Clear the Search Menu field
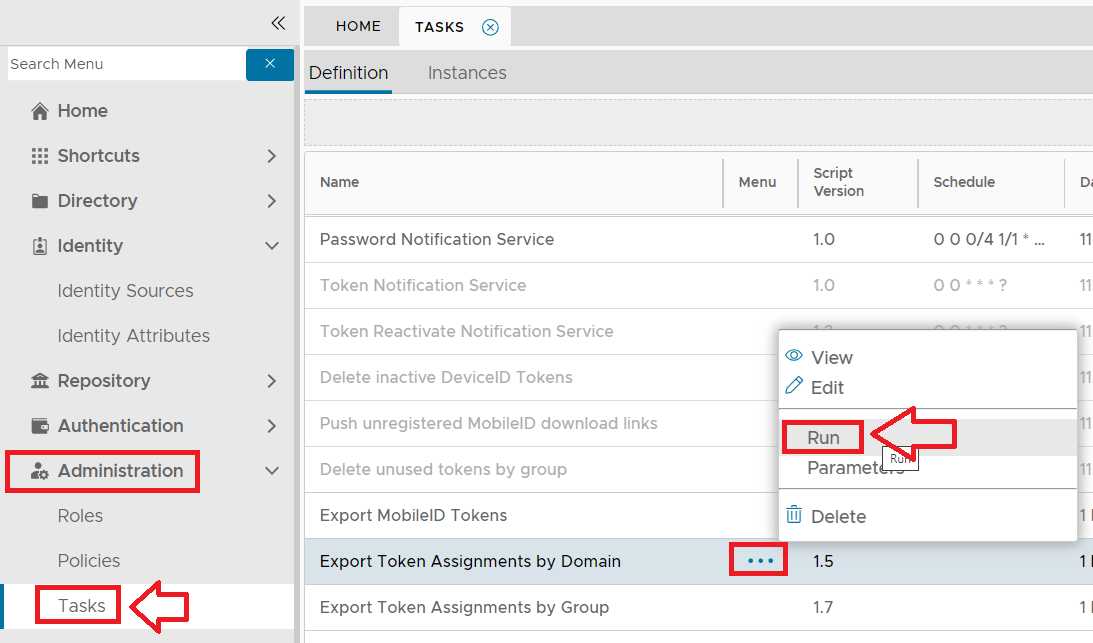Screen dimensions: 1093x643 [x=269, y=64]
